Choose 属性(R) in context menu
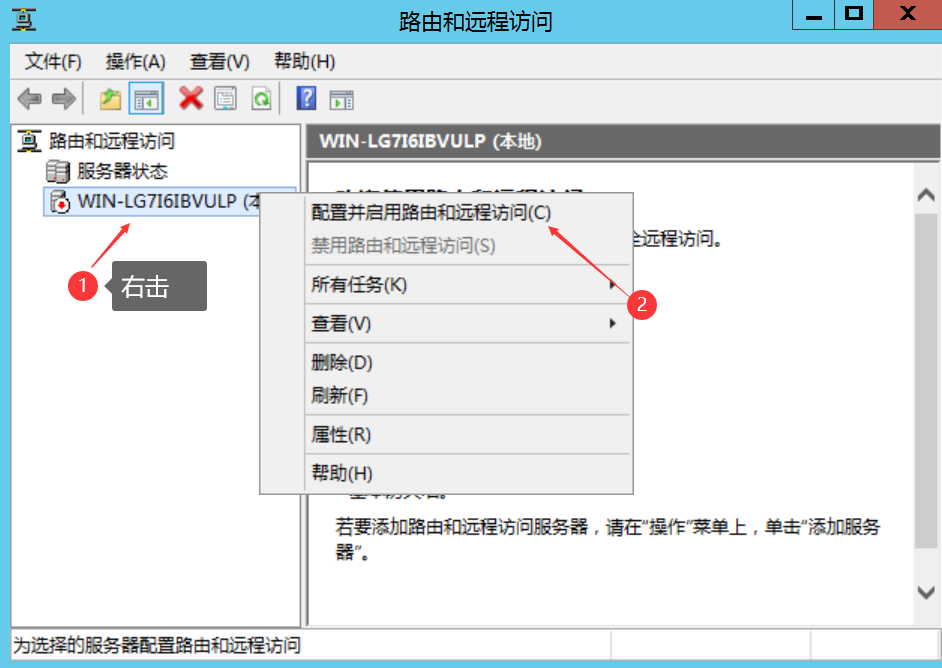 tap(447, 435)
